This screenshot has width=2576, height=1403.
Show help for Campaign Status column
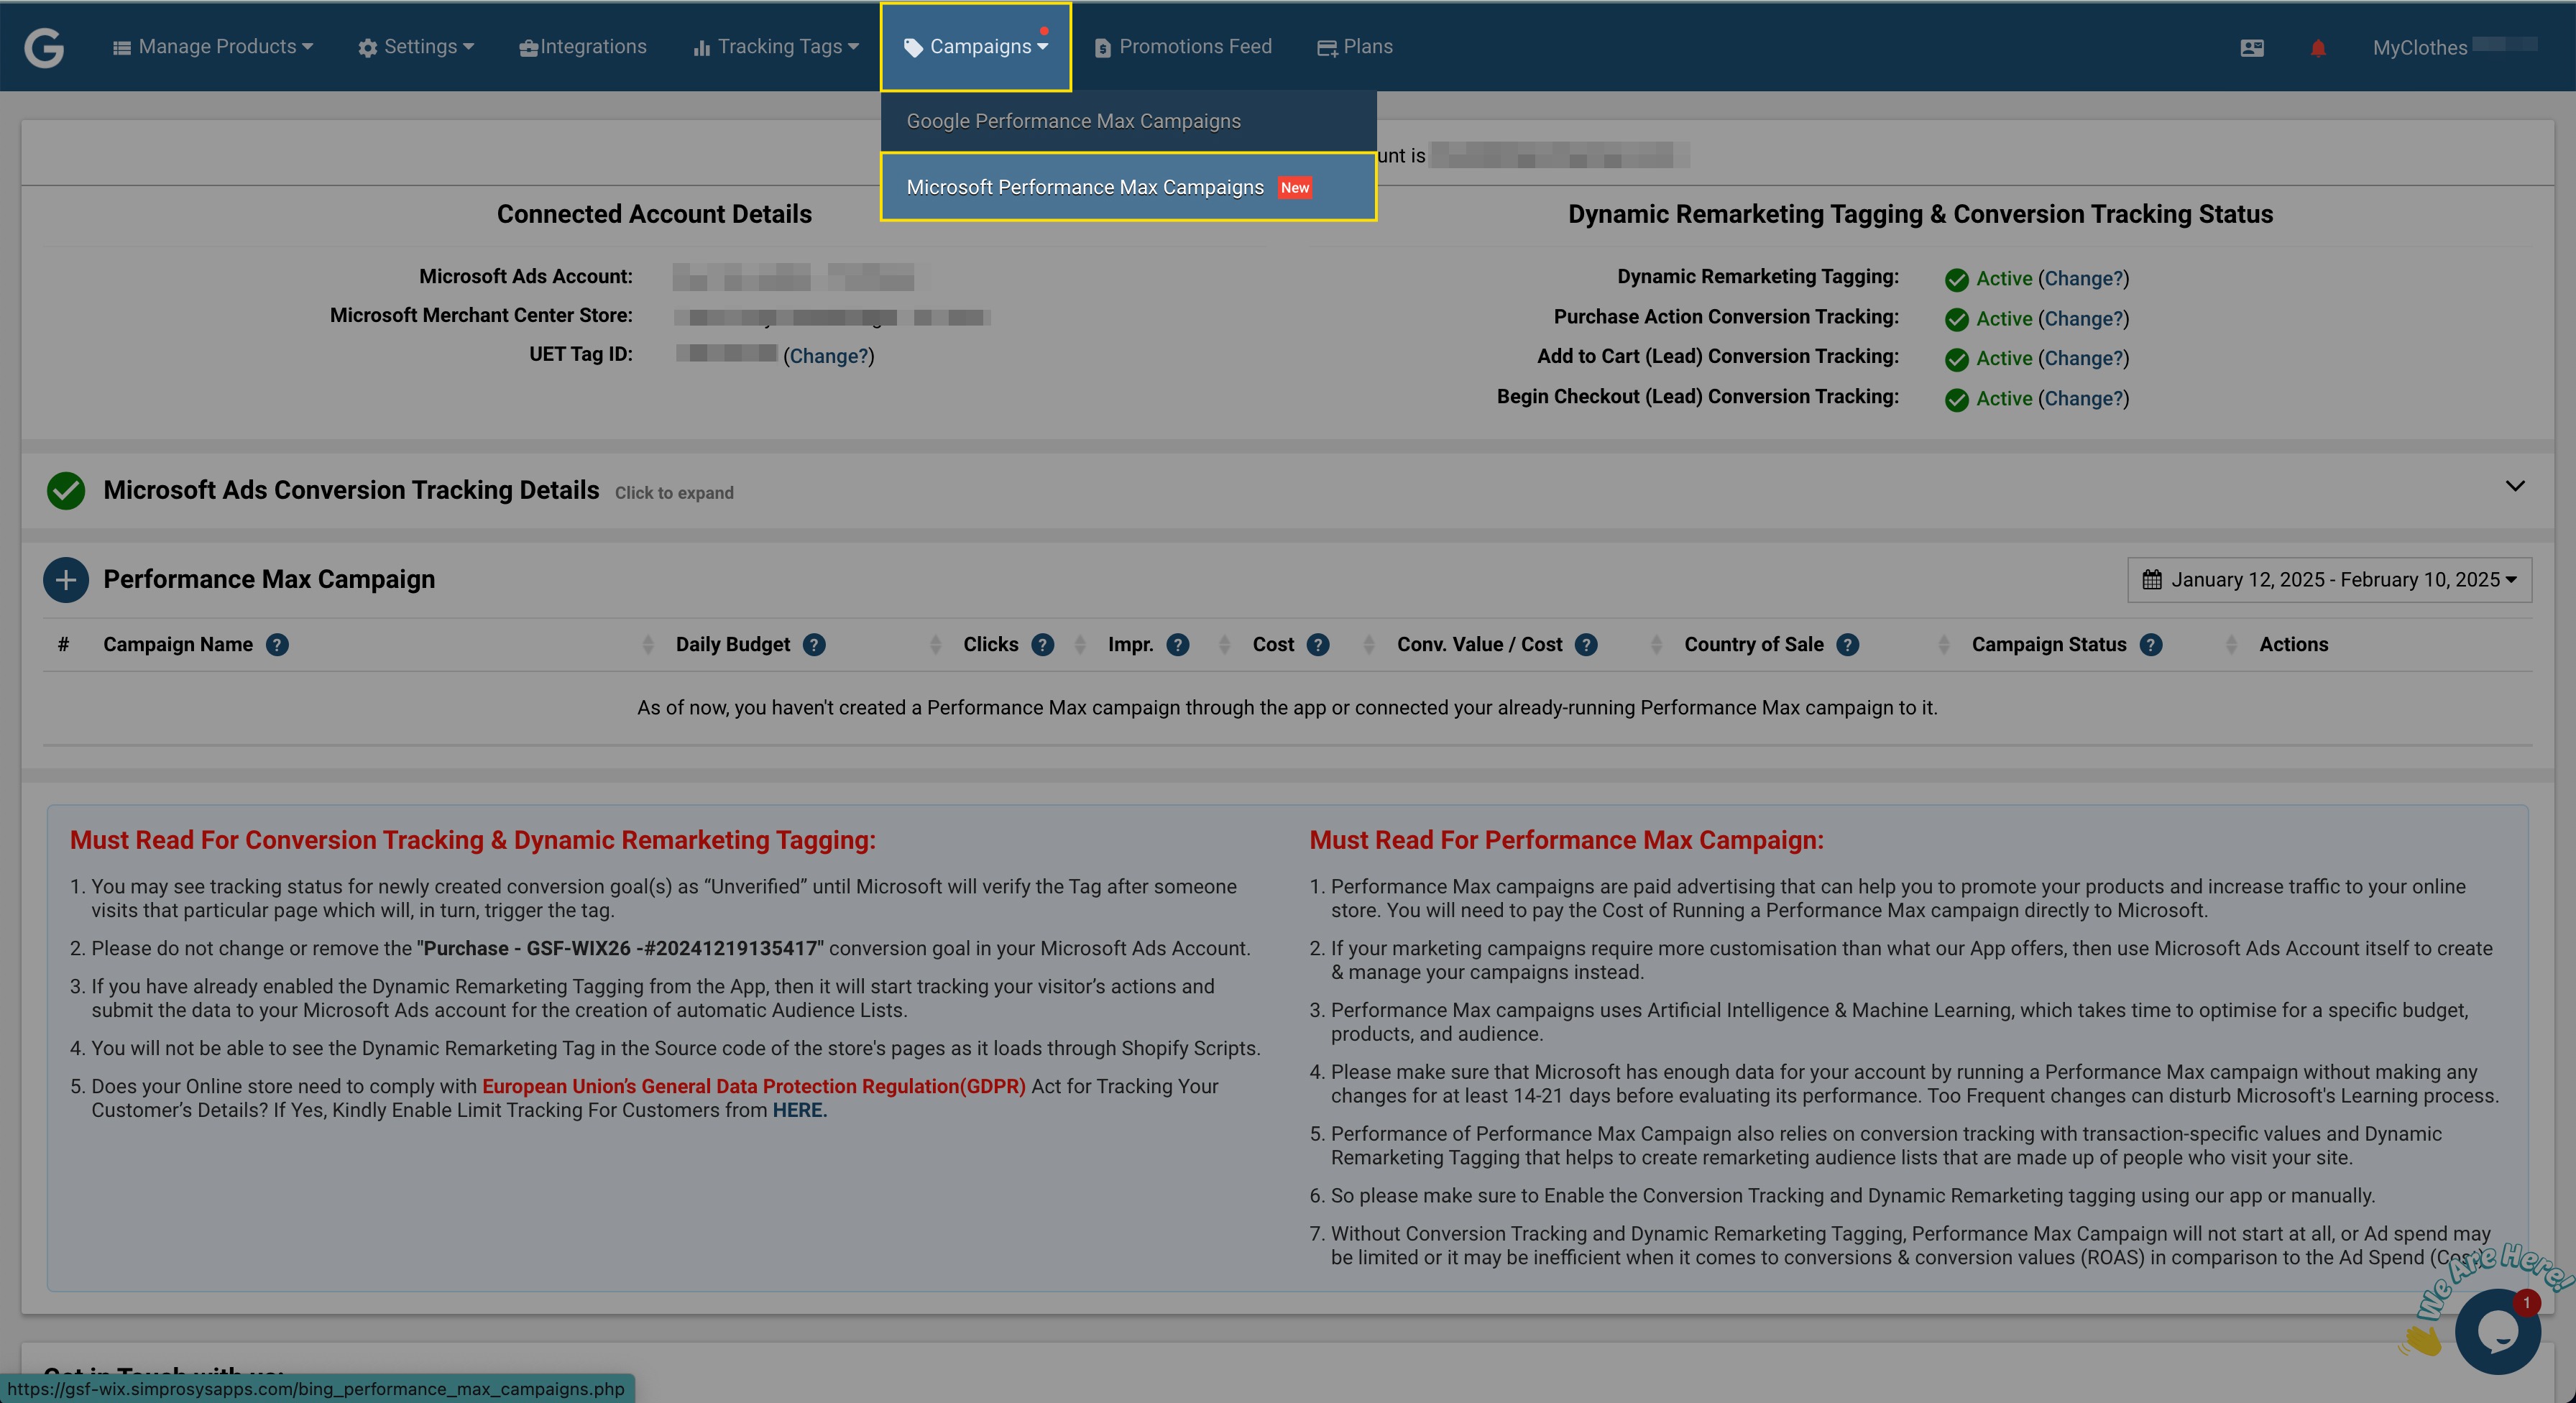[2151, 645]
